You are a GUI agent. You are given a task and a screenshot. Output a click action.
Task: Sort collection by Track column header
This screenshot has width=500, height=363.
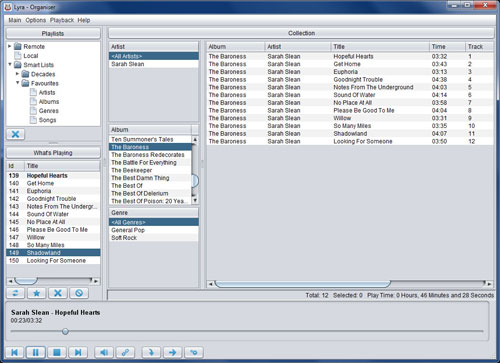tap(479, 47)
